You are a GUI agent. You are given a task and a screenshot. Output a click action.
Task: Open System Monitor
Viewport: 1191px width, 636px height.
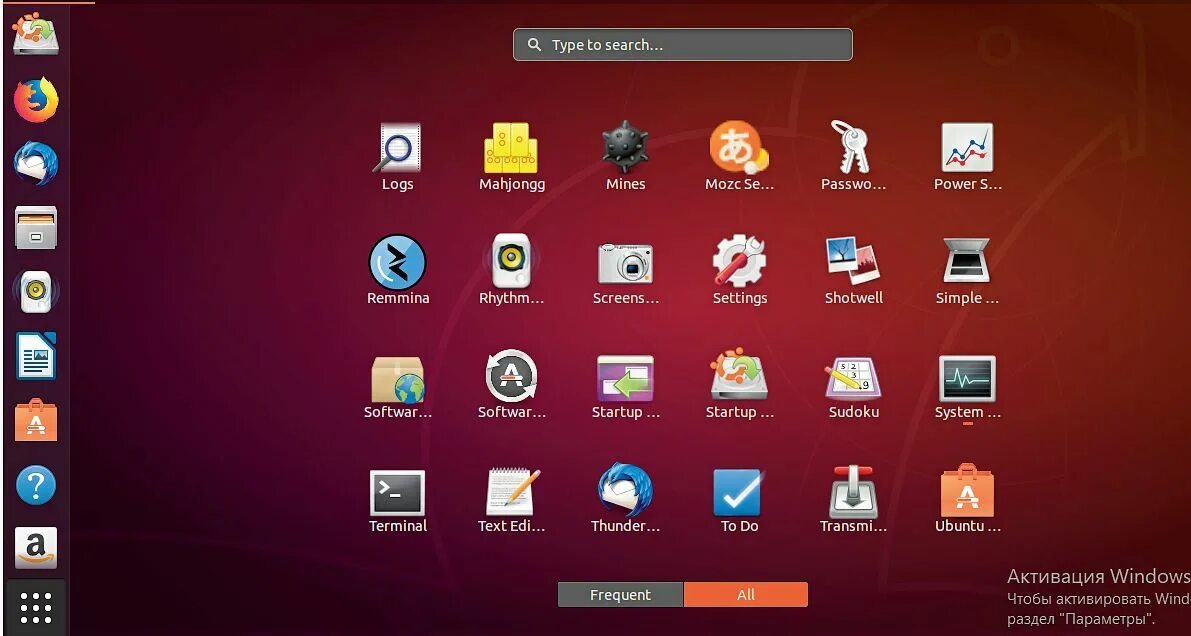[967, 387]
